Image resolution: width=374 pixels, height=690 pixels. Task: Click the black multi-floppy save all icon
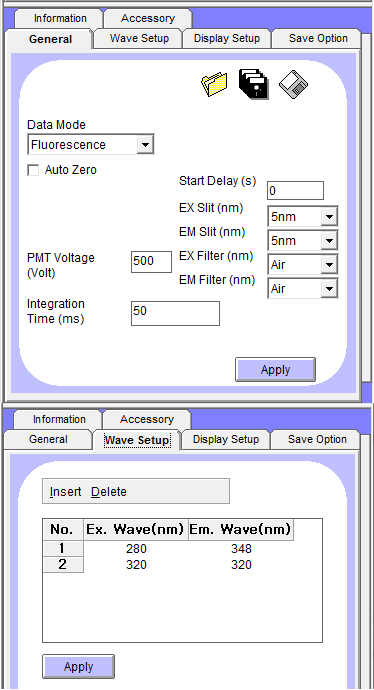click(x=253, y=84)
